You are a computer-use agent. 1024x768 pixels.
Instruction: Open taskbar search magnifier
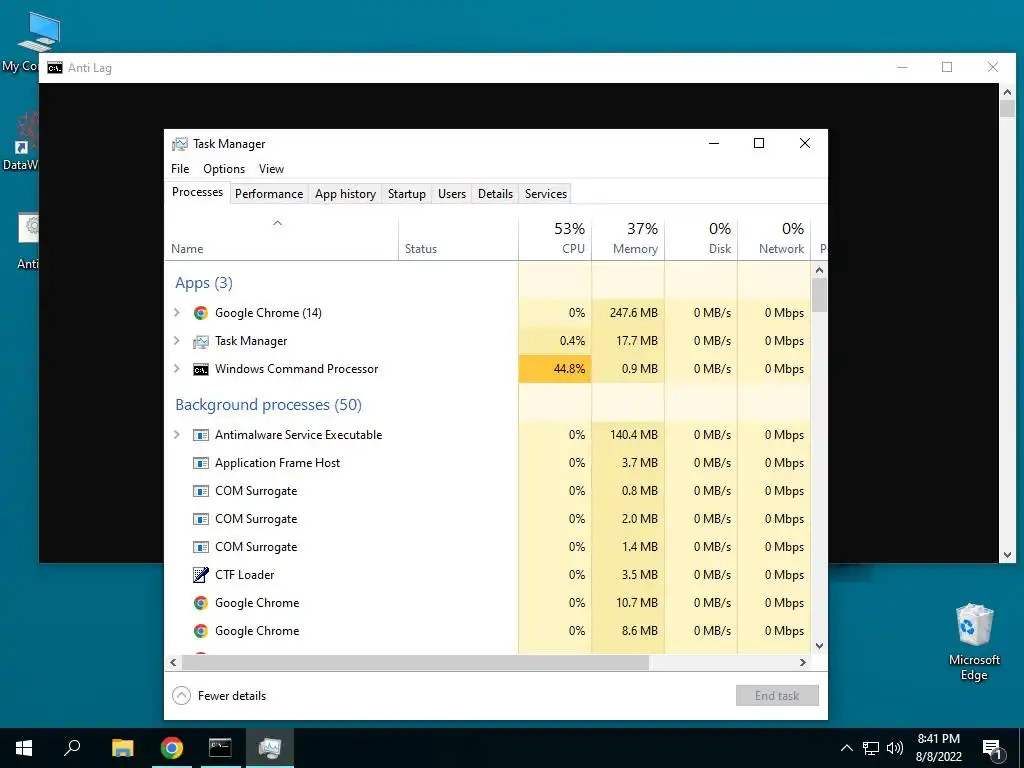72,748
